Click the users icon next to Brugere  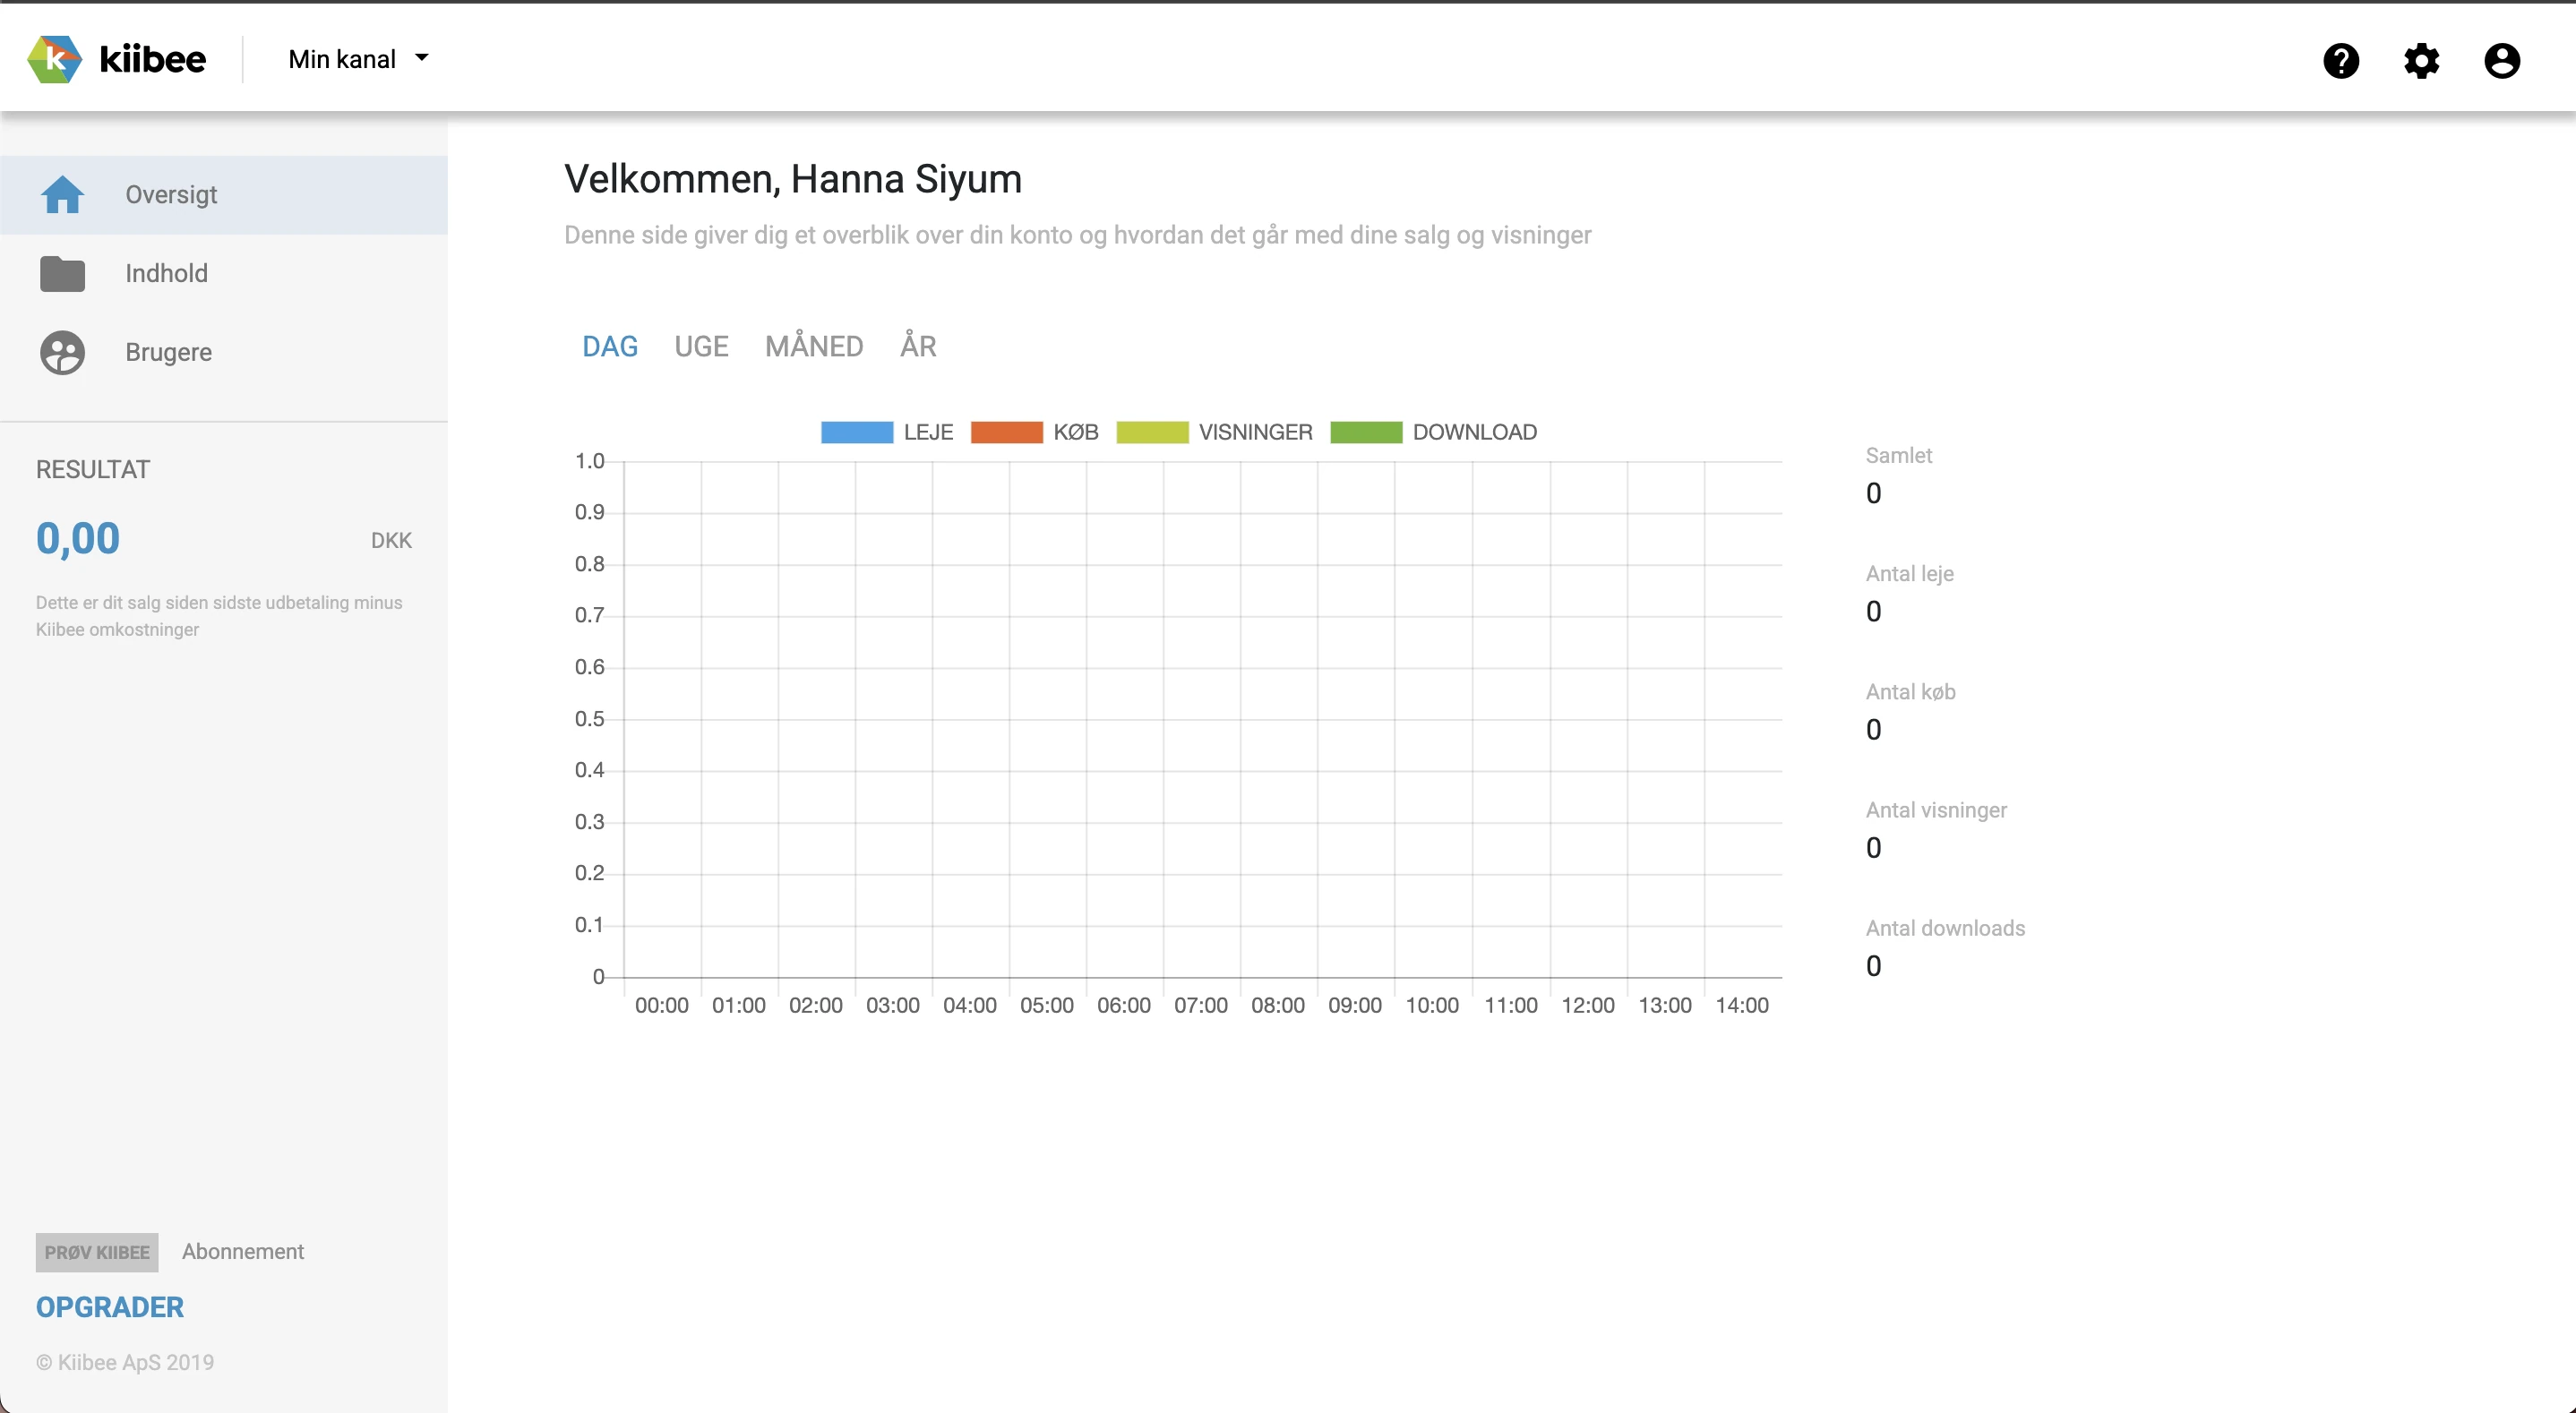click(x=62, y=353)
